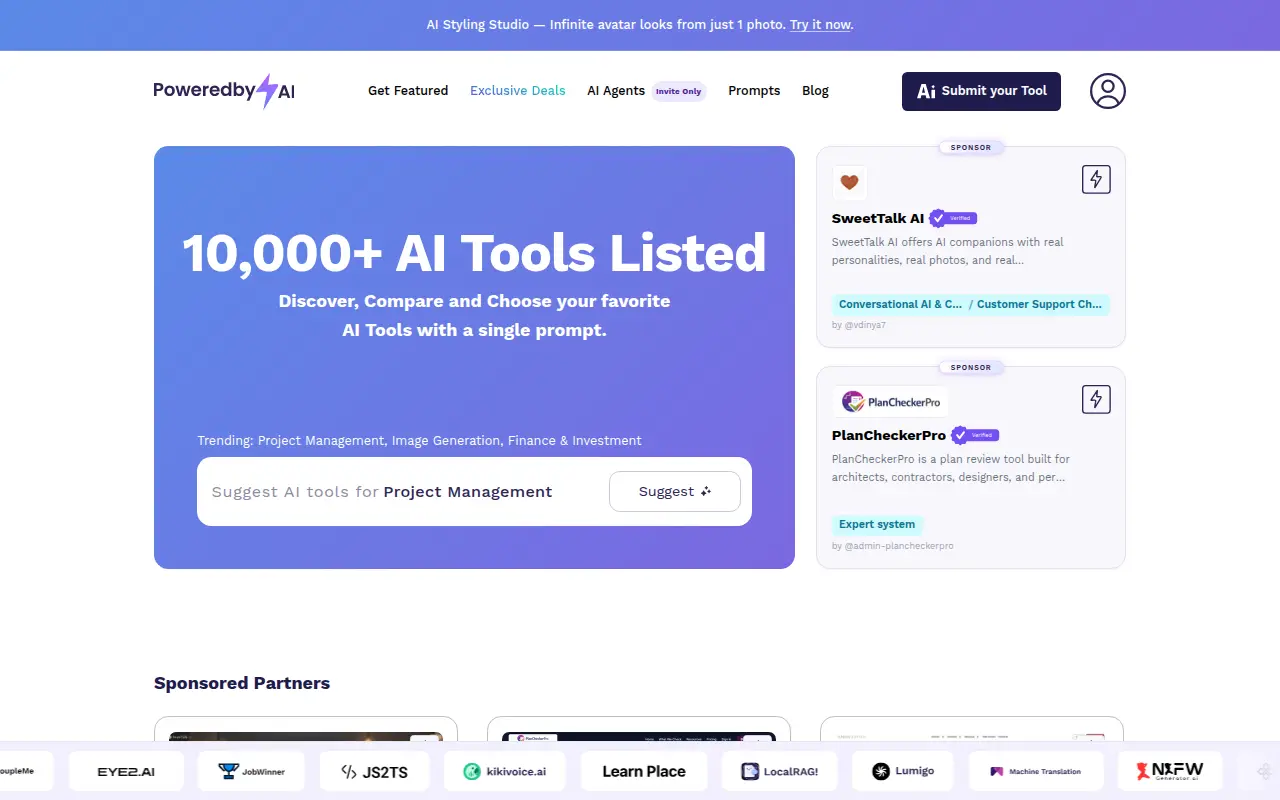Viewport: 1280px width, 800px height.
Task: Click SweetTalk AI description text
Action: 948,251
